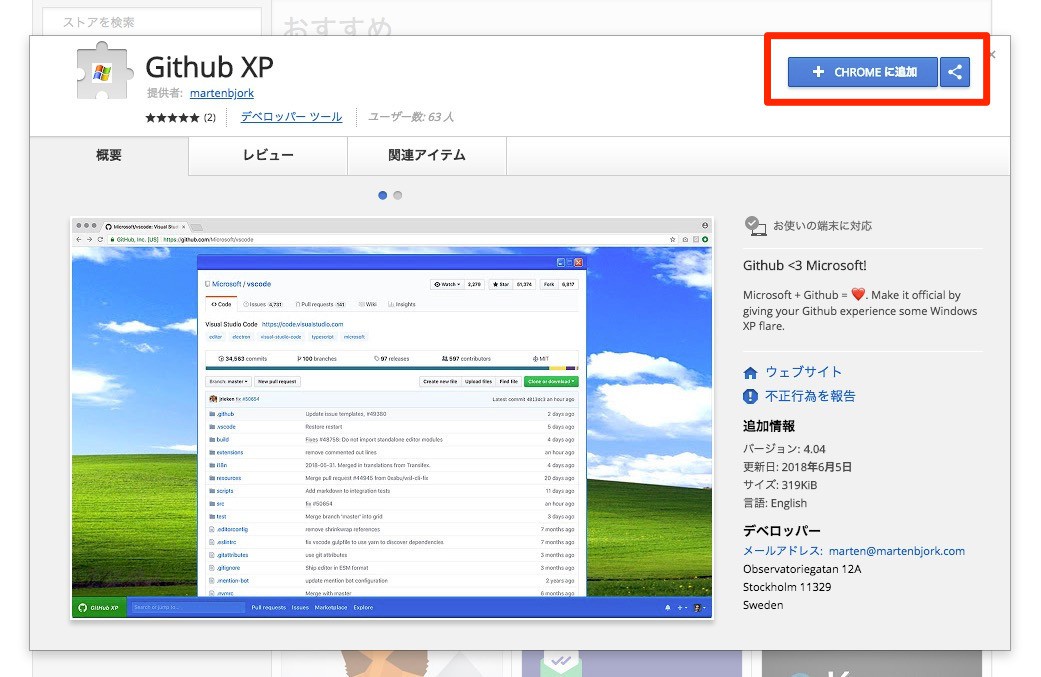Click the Observatoriegatan 12A address line
The width and height of the screenshot is (1041, 677).
(x=802, y=569)
